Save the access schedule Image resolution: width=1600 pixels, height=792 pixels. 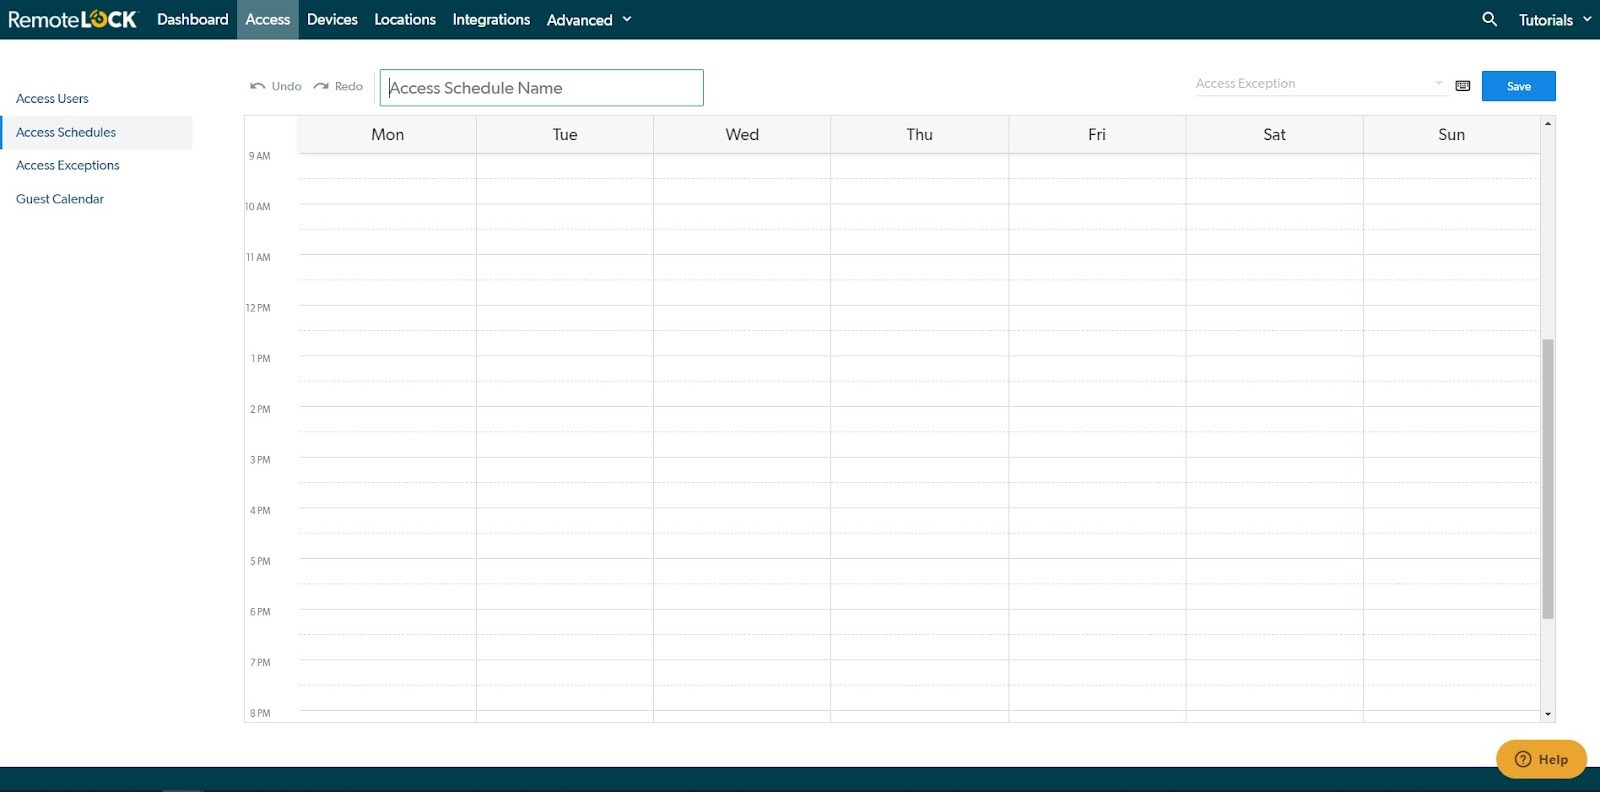pos(1518,86)
